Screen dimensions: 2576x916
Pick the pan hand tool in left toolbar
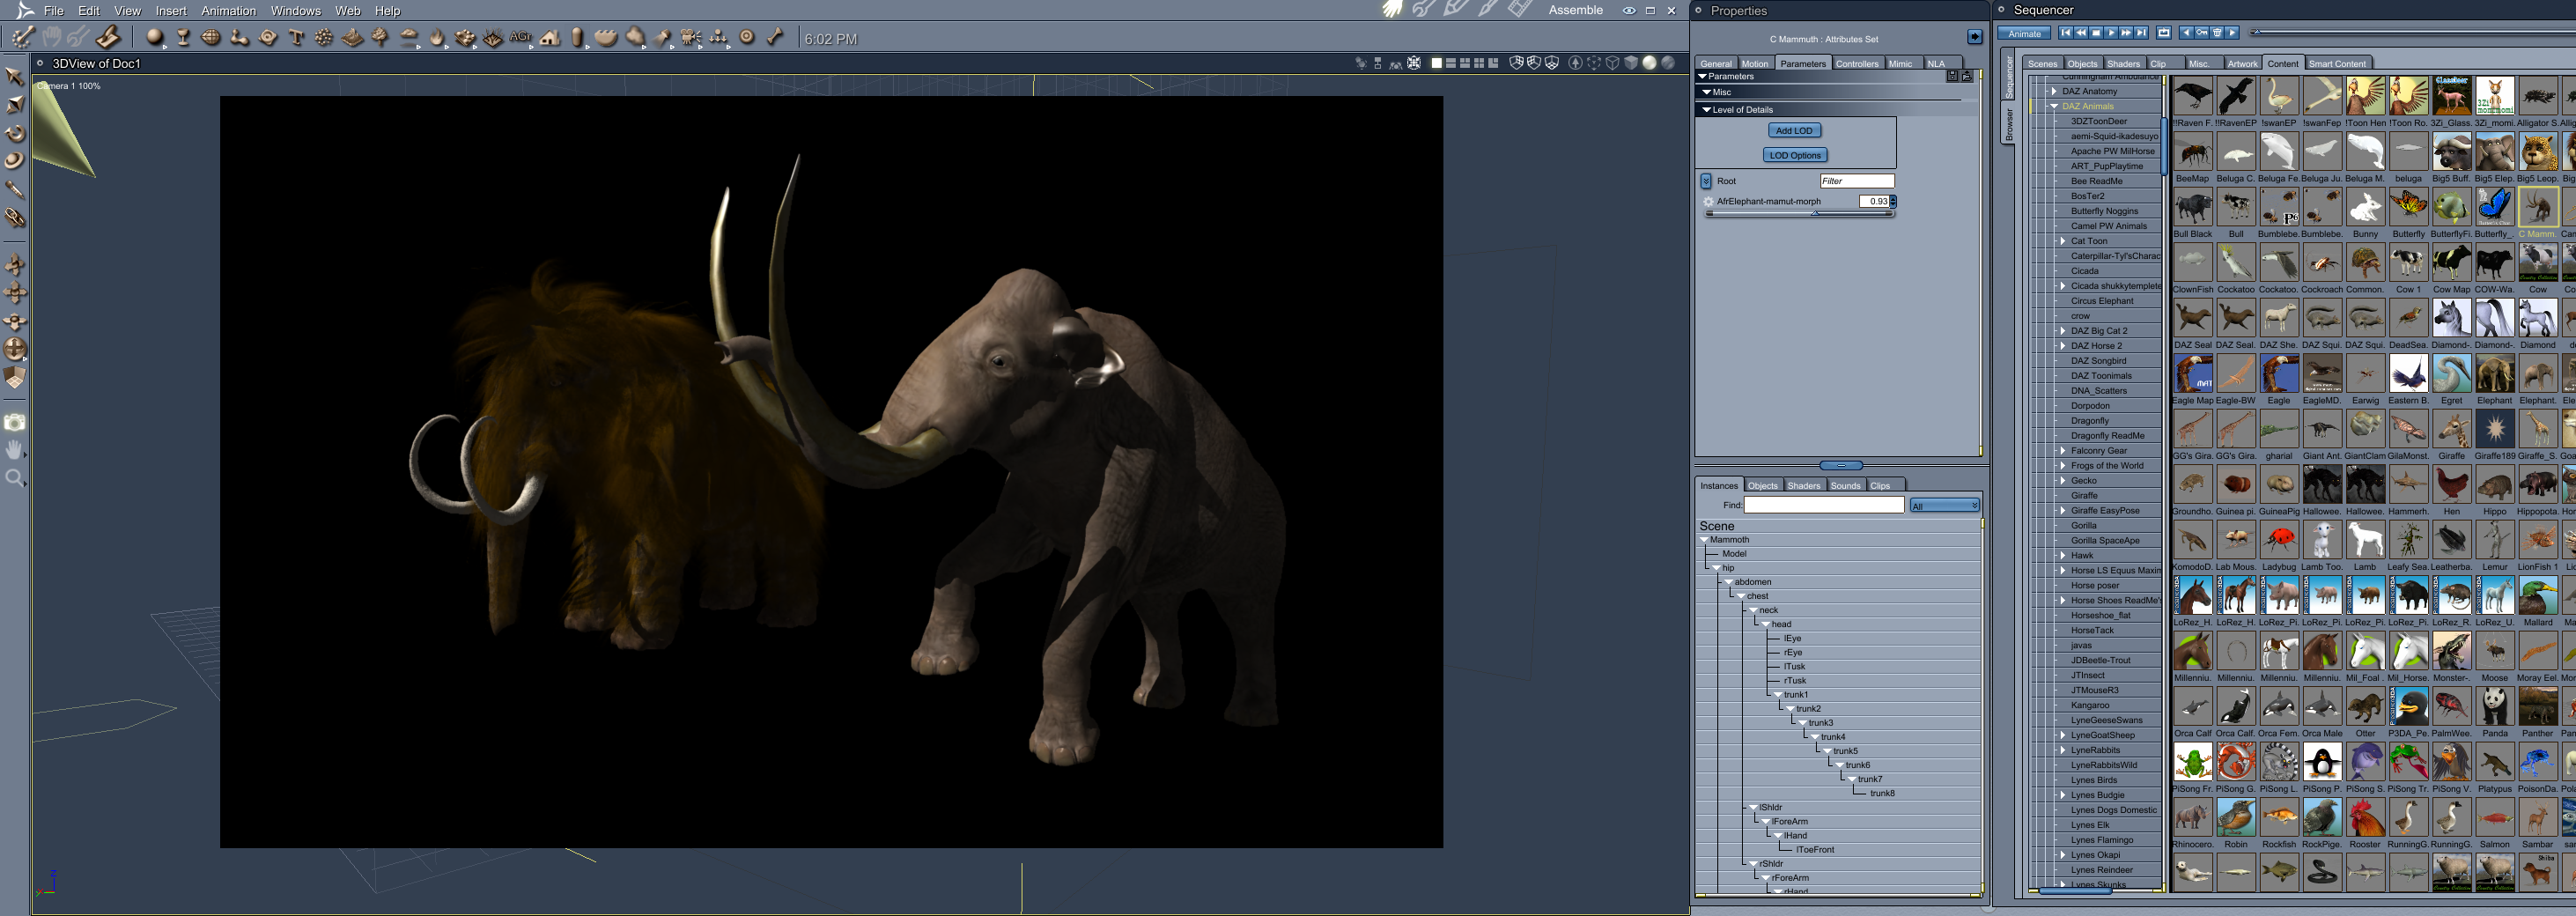15,450
